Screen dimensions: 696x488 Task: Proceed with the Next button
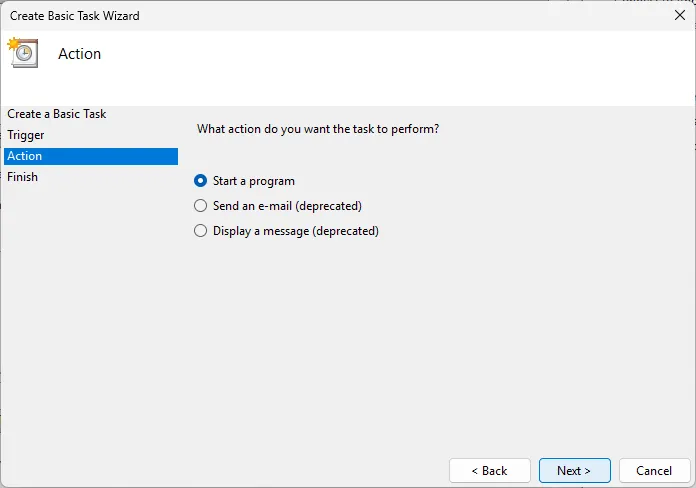click(574, 471)
